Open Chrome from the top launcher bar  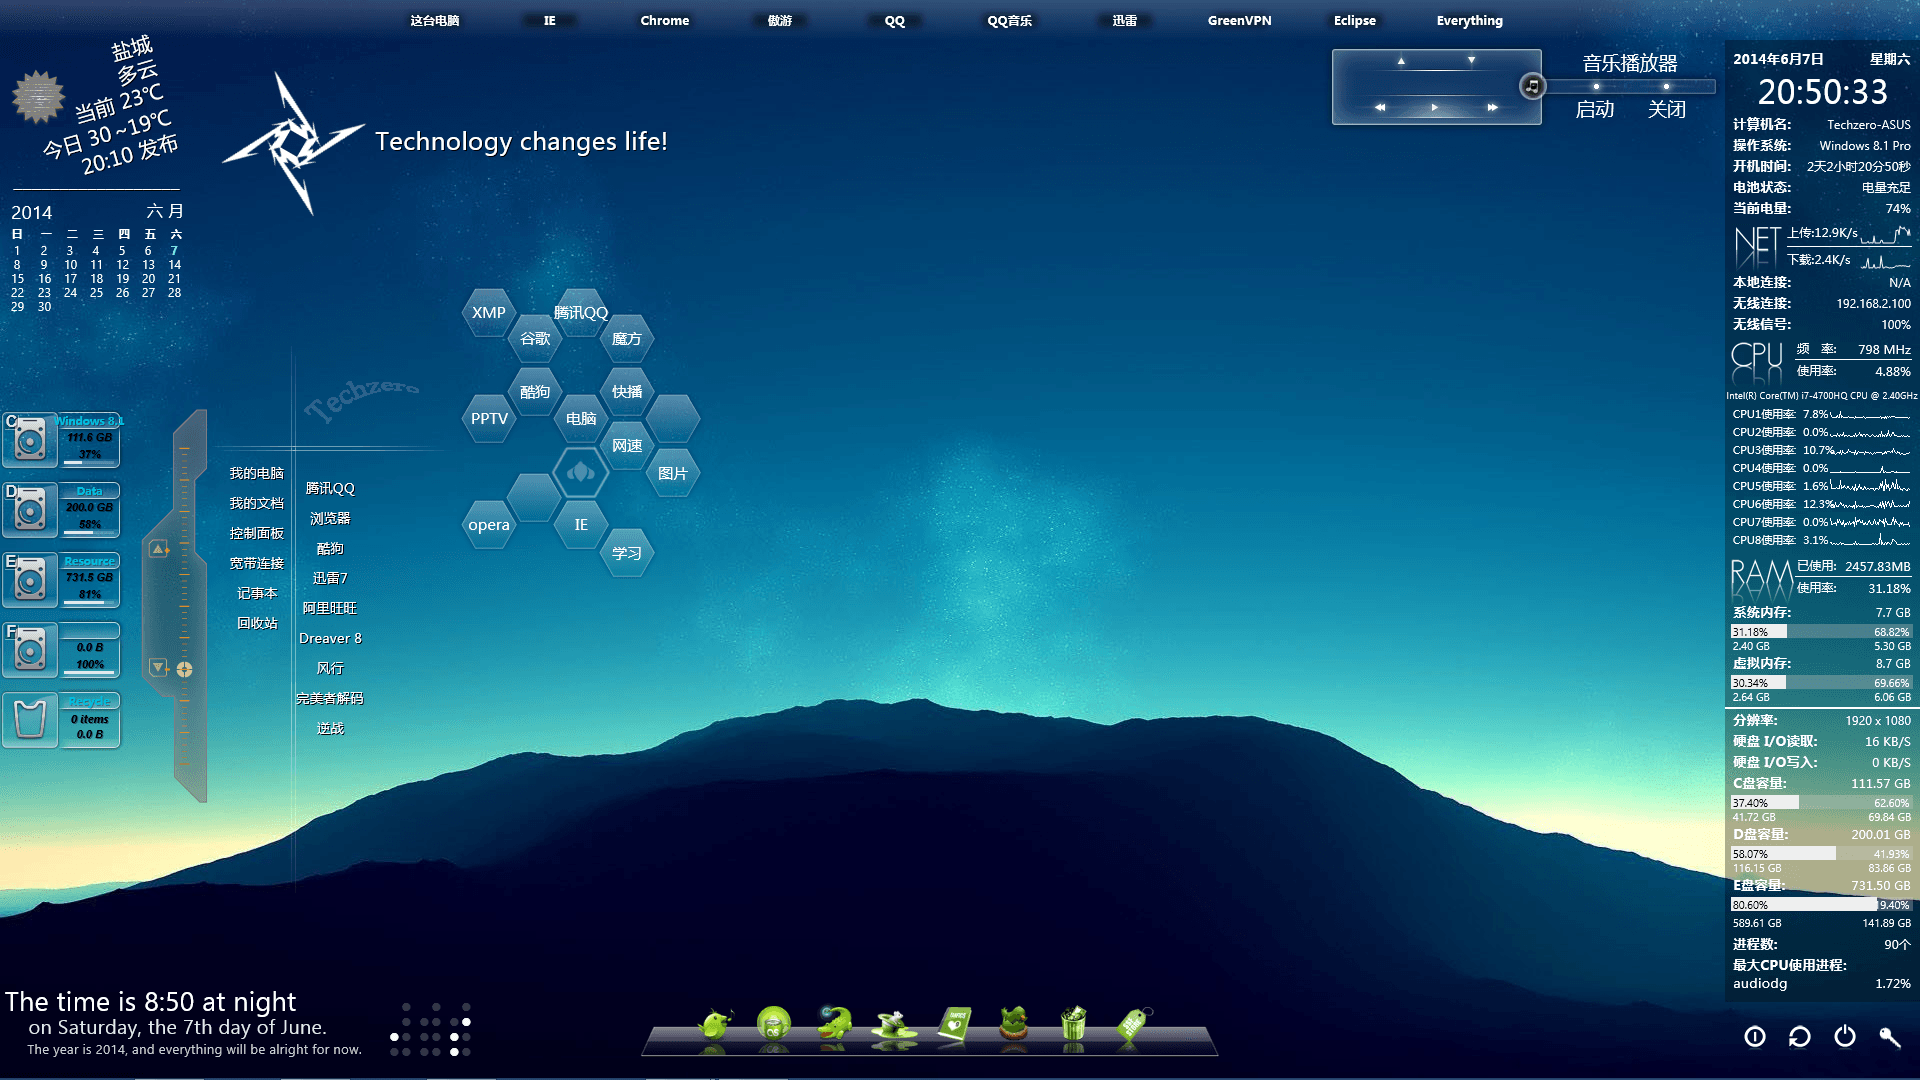(665, 20)
